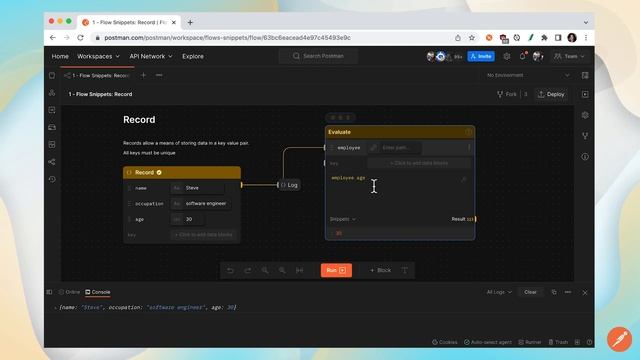Click Auto-select agent in status bar
The height and width of the screenshot is (360, 640).
point(488,342)
